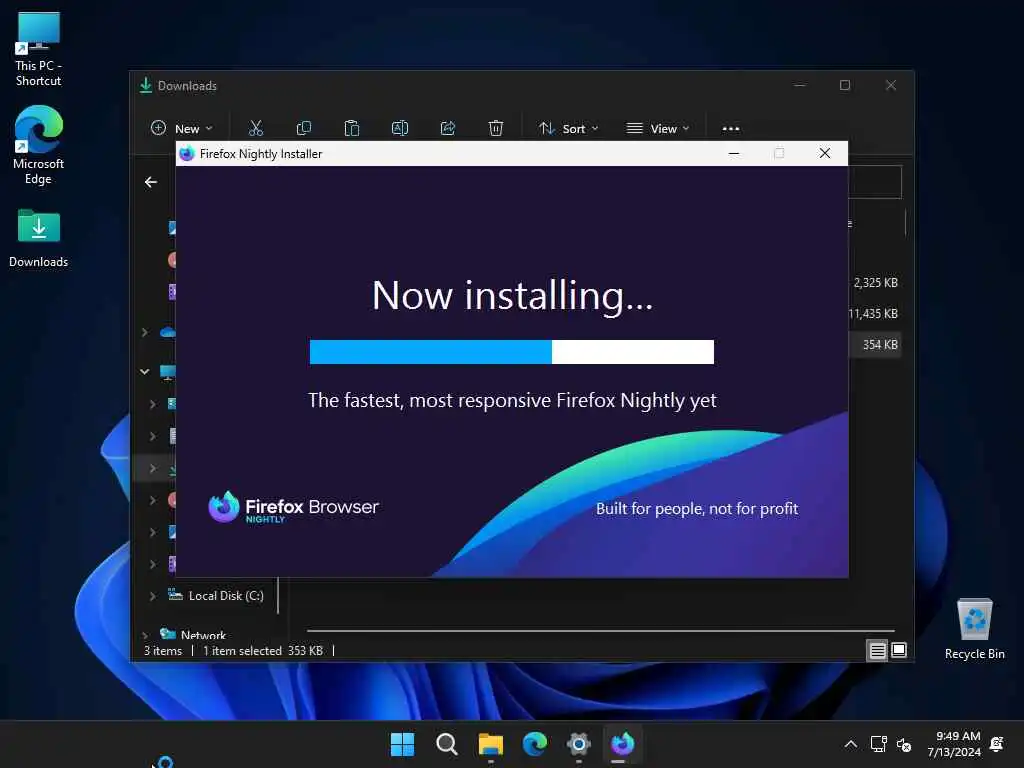Switch to details view in status bar
1024x768 pixels.
pyautogui.click(x=877, y=650)
